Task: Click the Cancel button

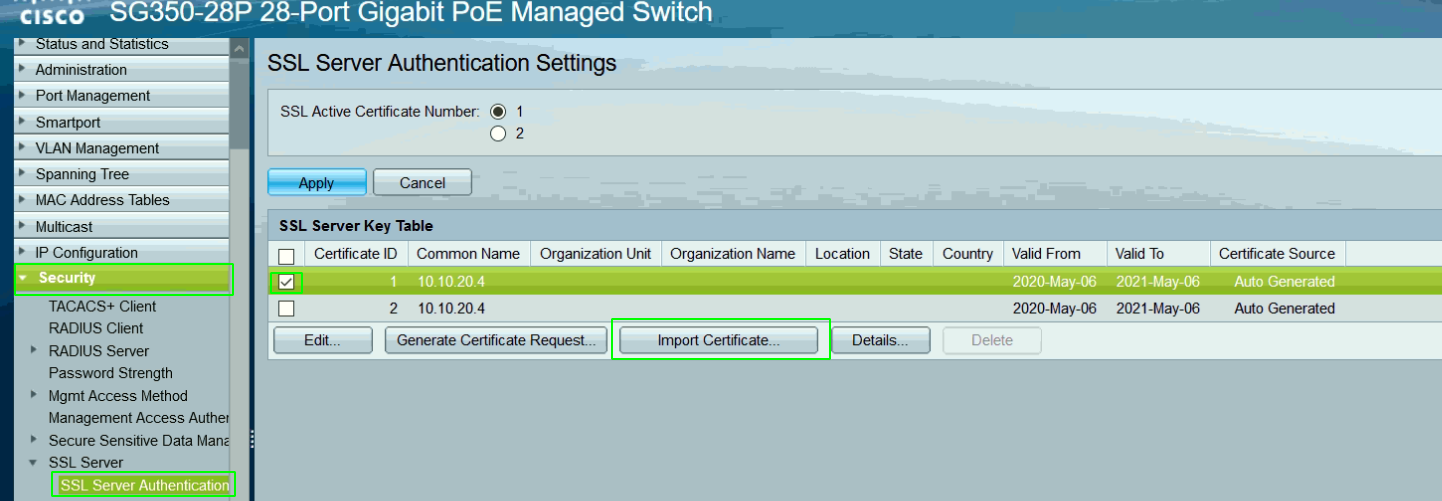Action: click(x=422, y=183)
